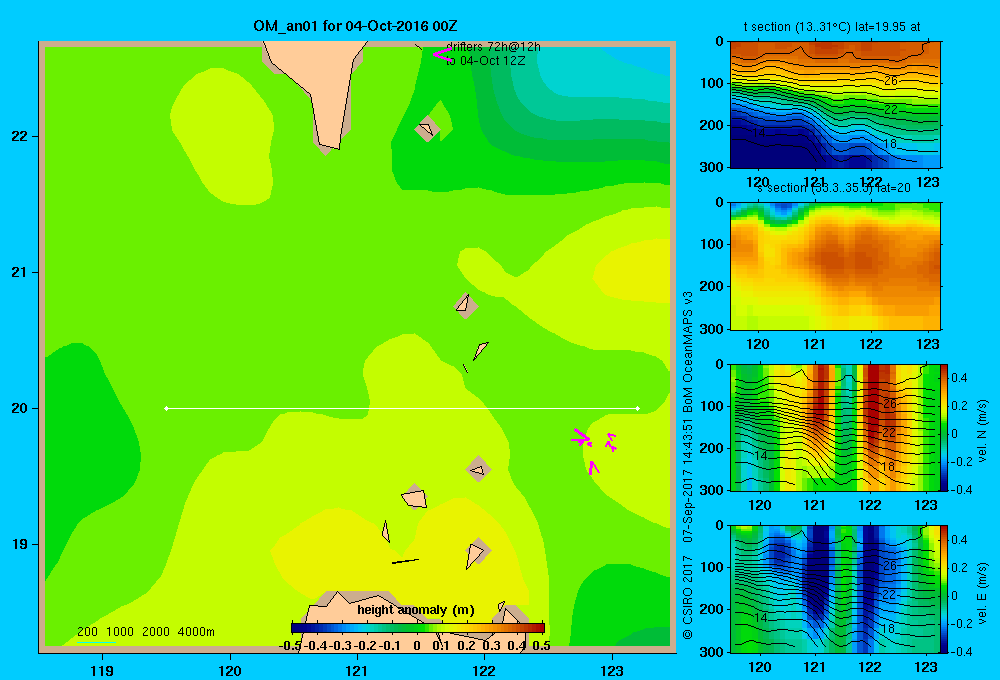Click the "200 1000 2000 4000m" depth contour legend
1000x680 pixels.
click(145, 632)
